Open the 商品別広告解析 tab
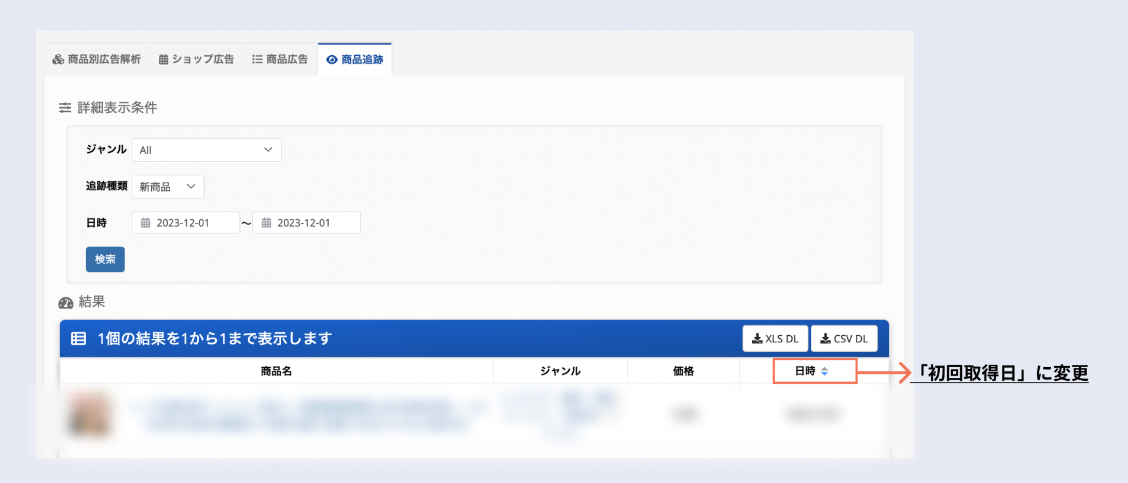 pyautogui.click(x=97, y=60)
